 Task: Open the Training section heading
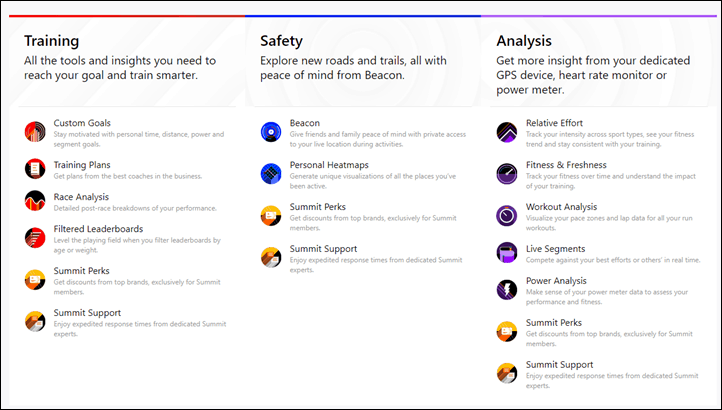(x=52, y=41)
